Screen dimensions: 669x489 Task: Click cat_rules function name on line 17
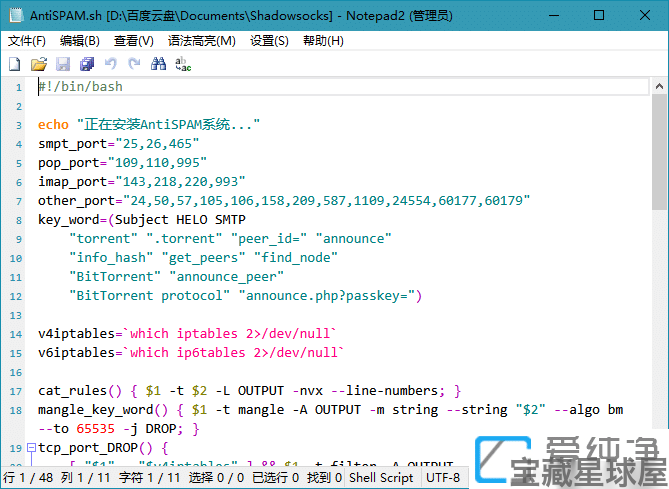coord(73,391)
